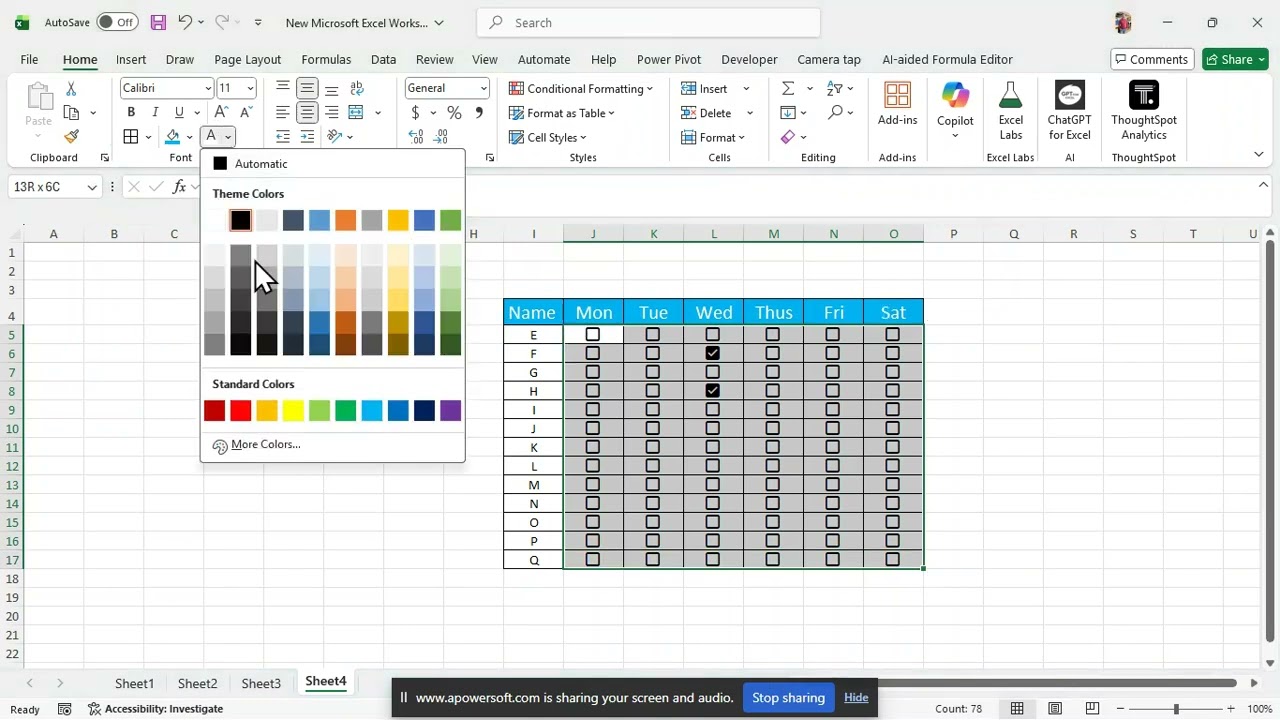
Task: Select the column P header
Action: pos(953,234)
